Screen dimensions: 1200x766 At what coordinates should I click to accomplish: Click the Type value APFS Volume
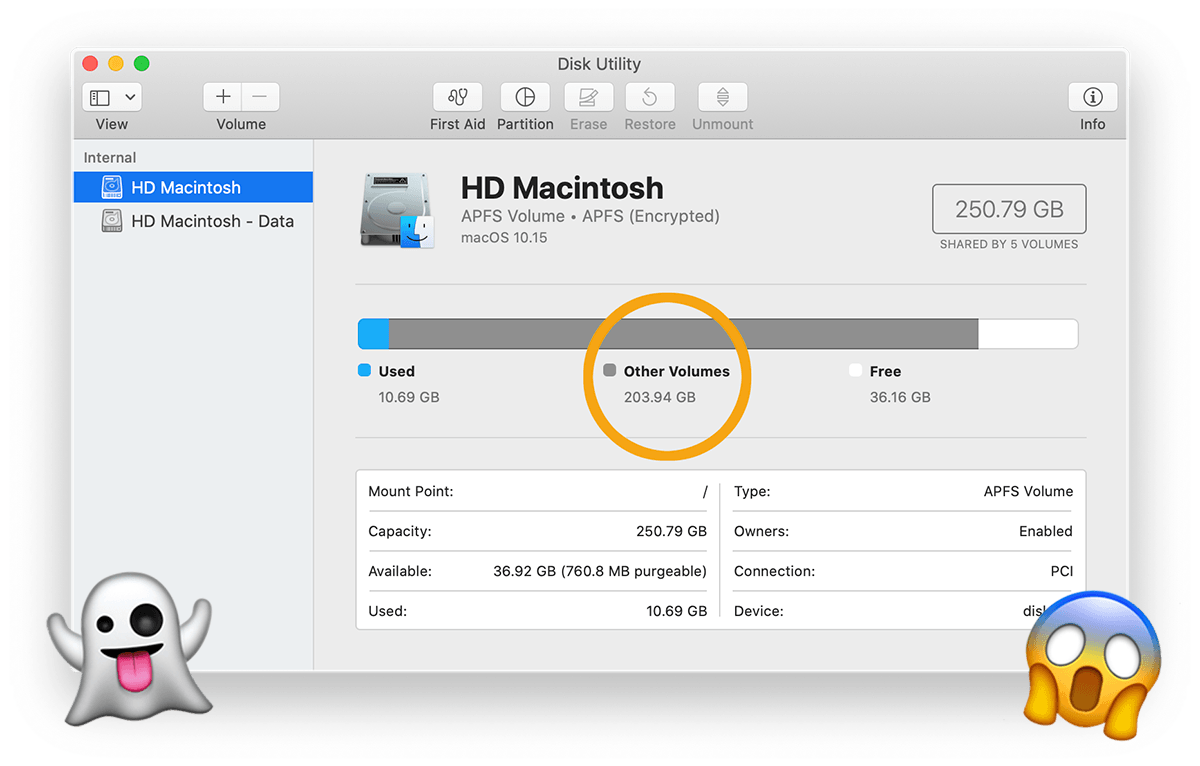1028,491
